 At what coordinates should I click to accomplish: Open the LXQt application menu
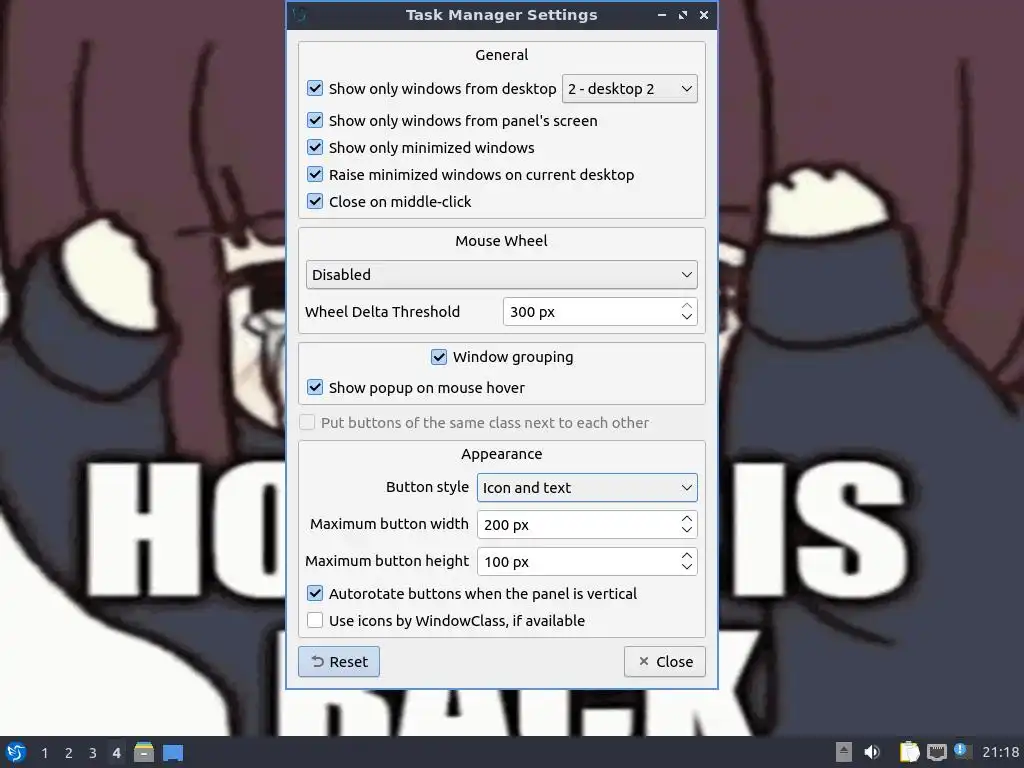[16, 752]
